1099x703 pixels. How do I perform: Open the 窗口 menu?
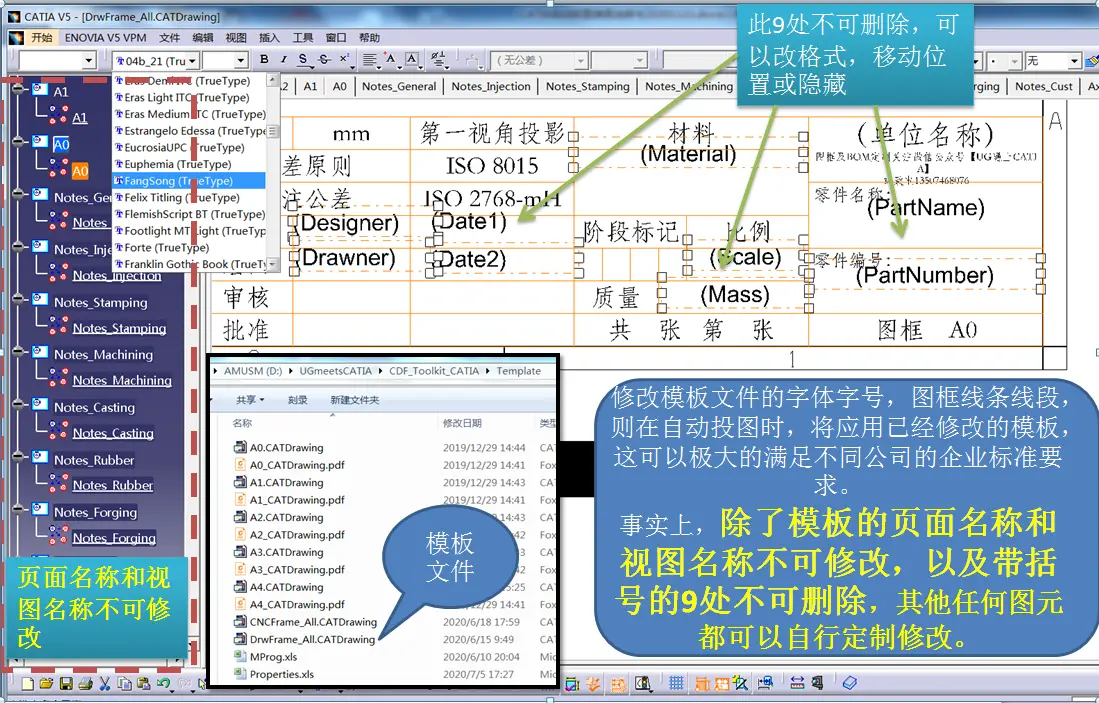click(x=336, y=38)
